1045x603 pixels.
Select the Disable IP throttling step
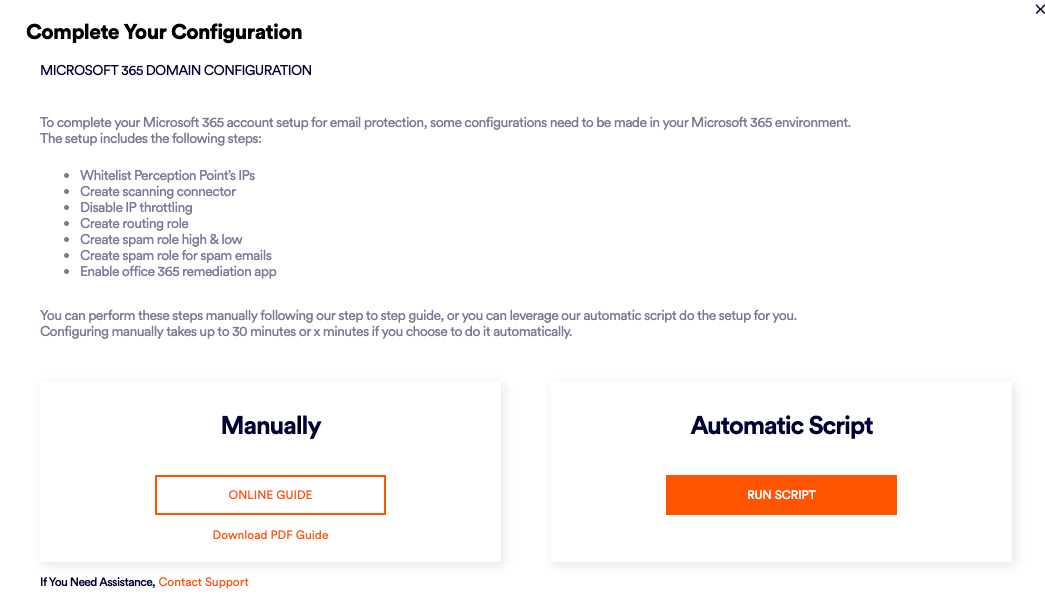click(x=136, y=207)
